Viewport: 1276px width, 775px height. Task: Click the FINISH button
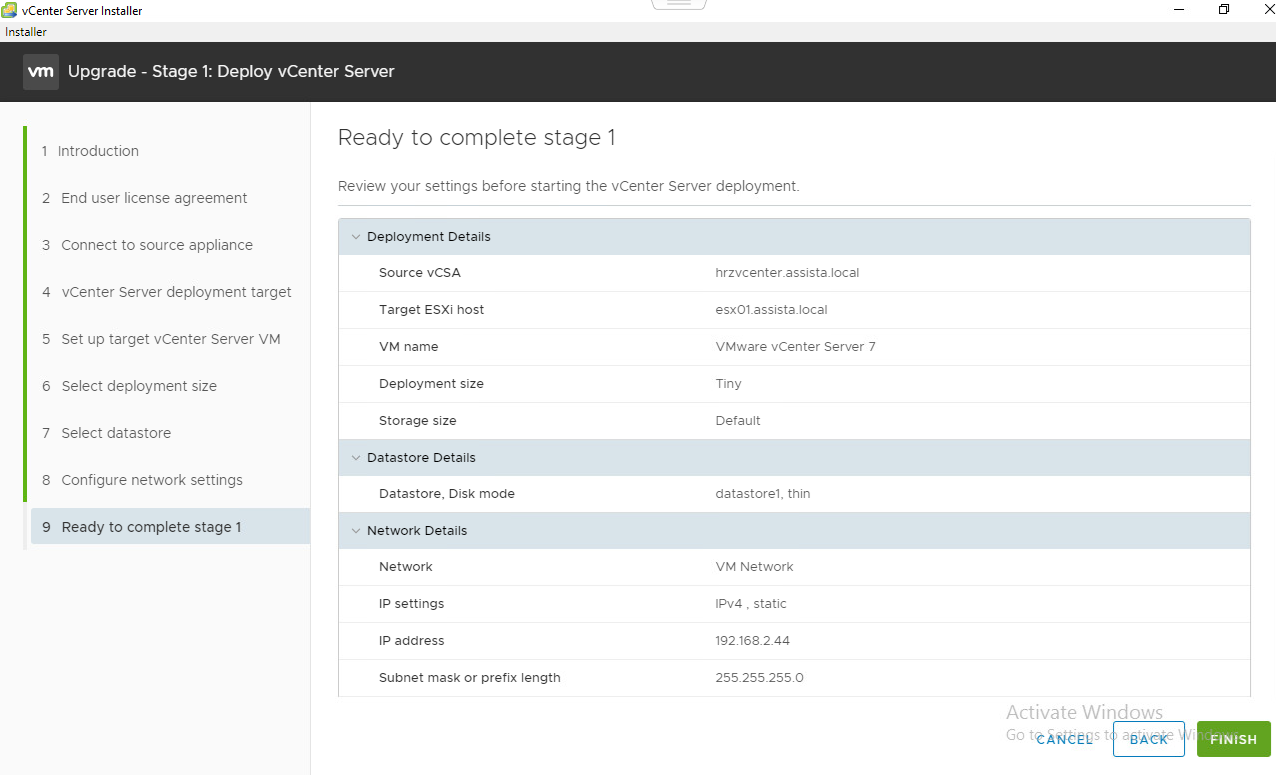(1233, 739)
